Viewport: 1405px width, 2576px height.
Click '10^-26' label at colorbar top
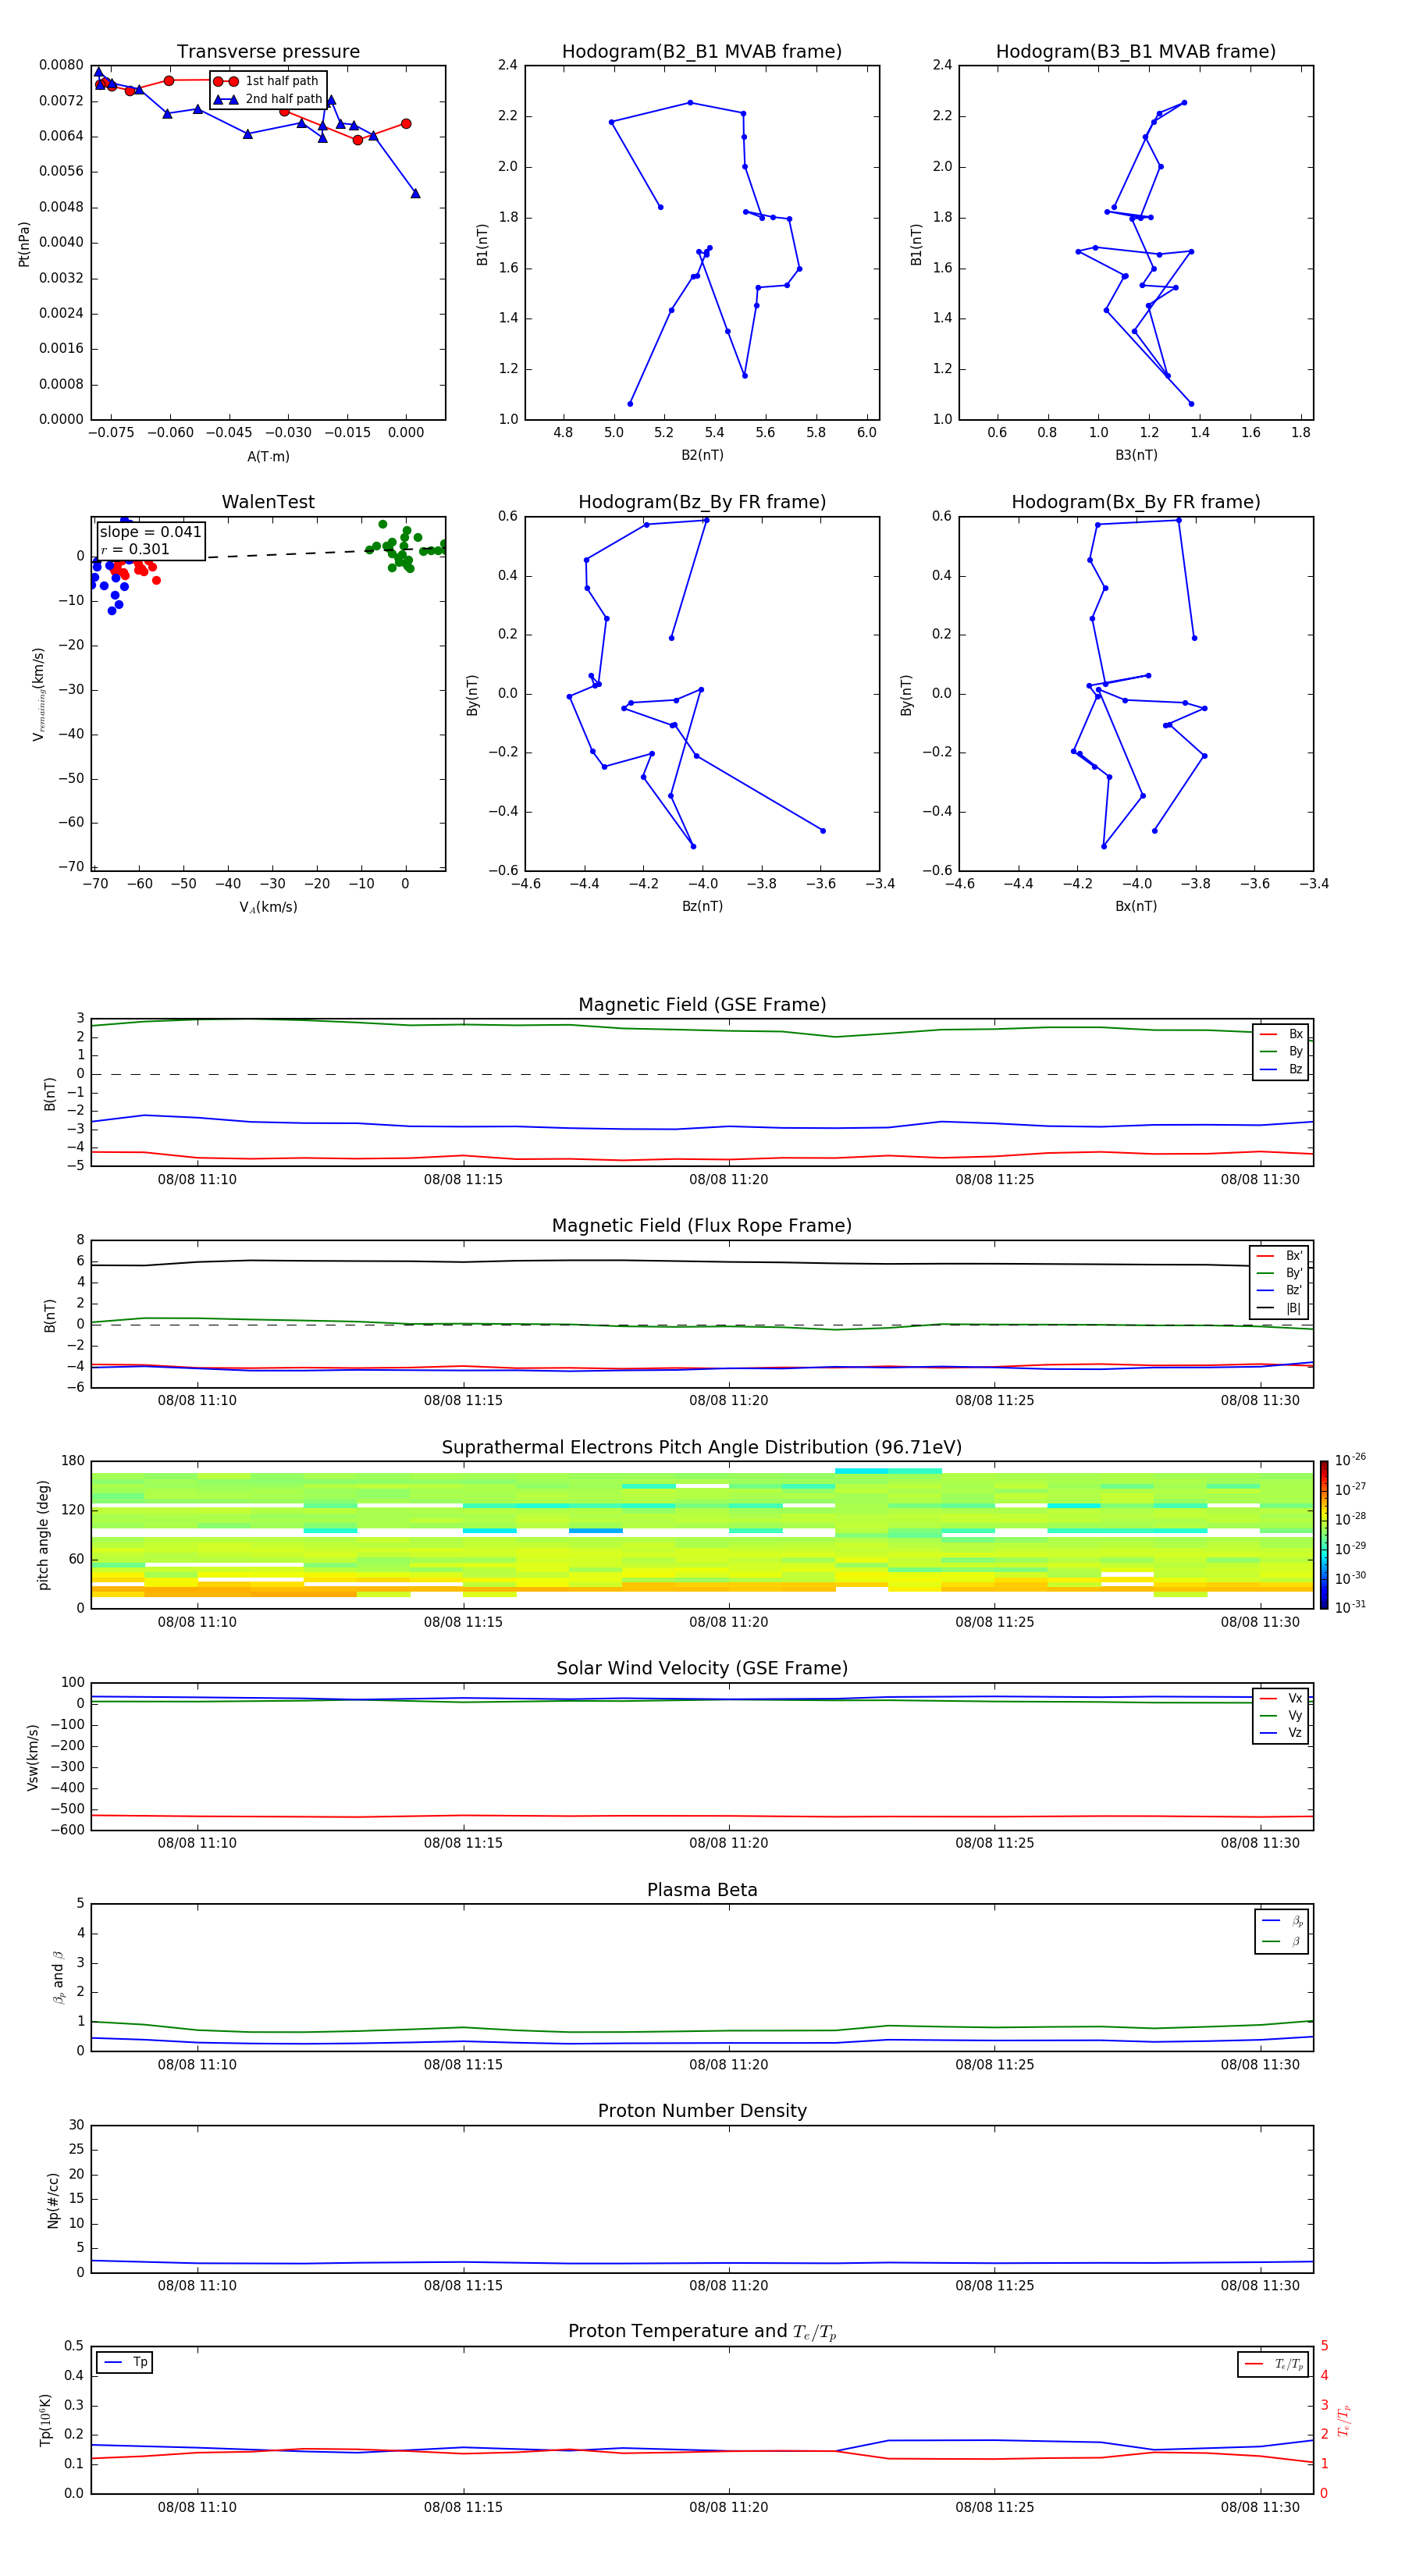pos(1350,1460)
